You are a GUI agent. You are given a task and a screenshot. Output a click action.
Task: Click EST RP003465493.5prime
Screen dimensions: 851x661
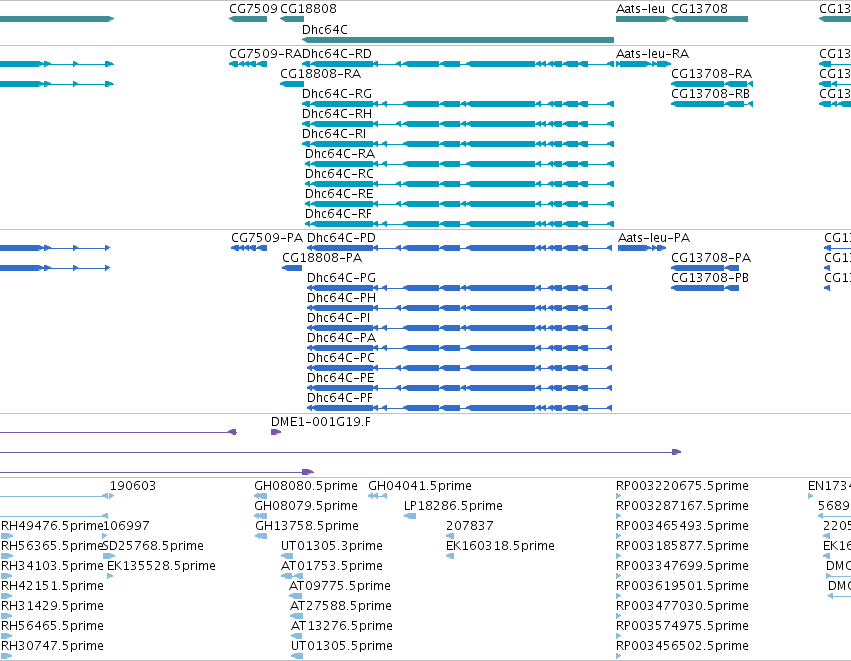682,526
